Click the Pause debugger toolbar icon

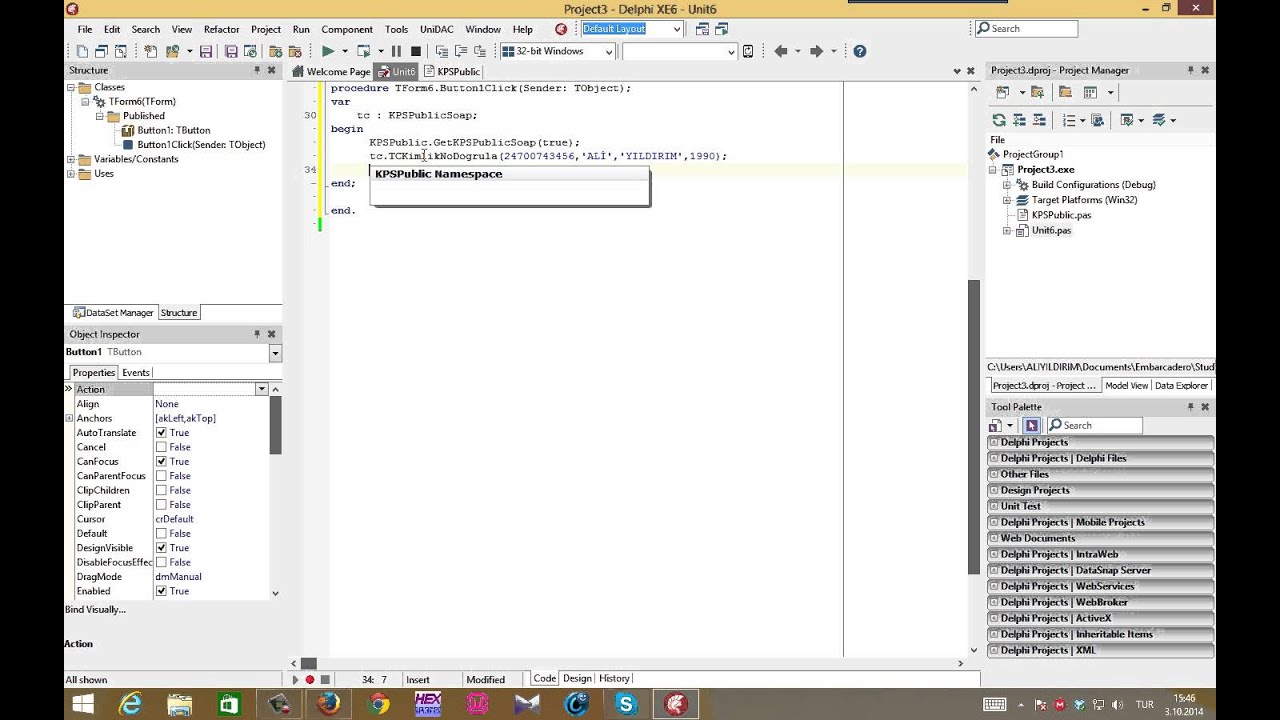[396, 51]
